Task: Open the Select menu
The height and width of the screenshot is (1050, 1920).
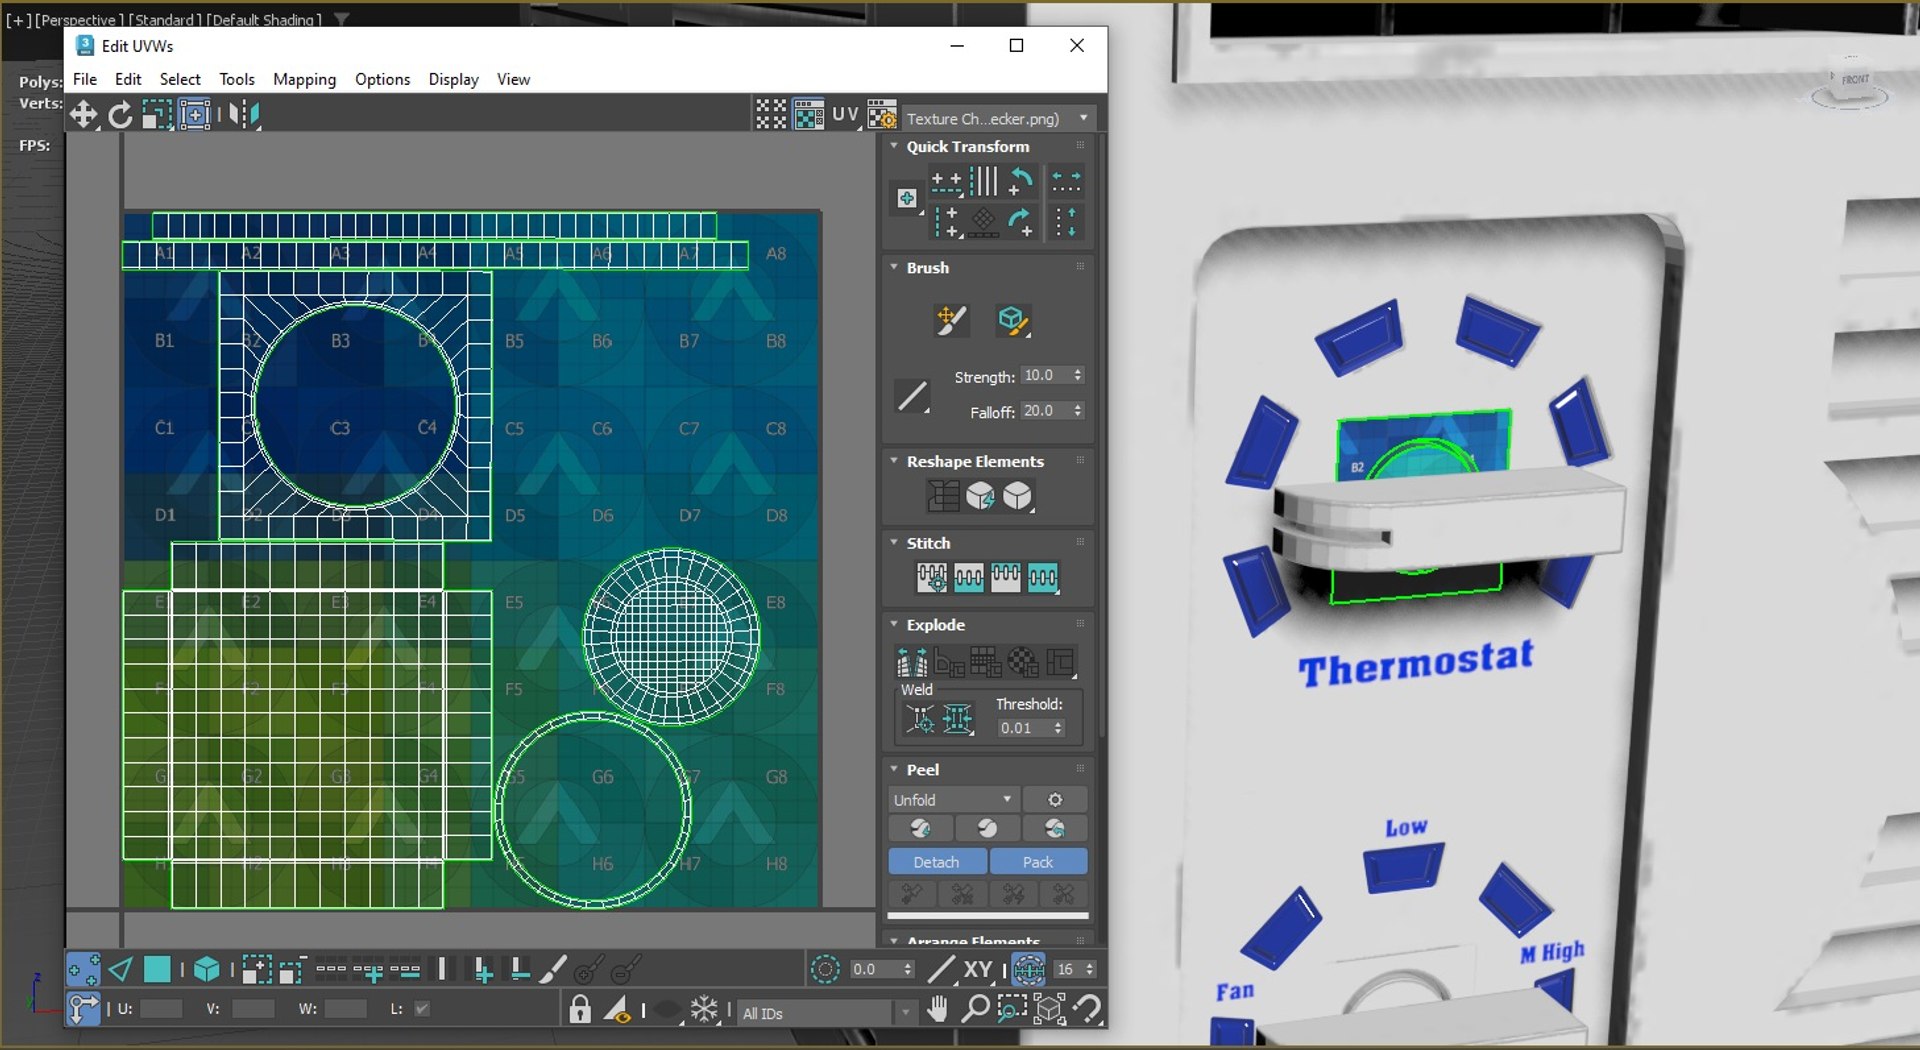Action: pyautogui.click(x=180, y=79)
